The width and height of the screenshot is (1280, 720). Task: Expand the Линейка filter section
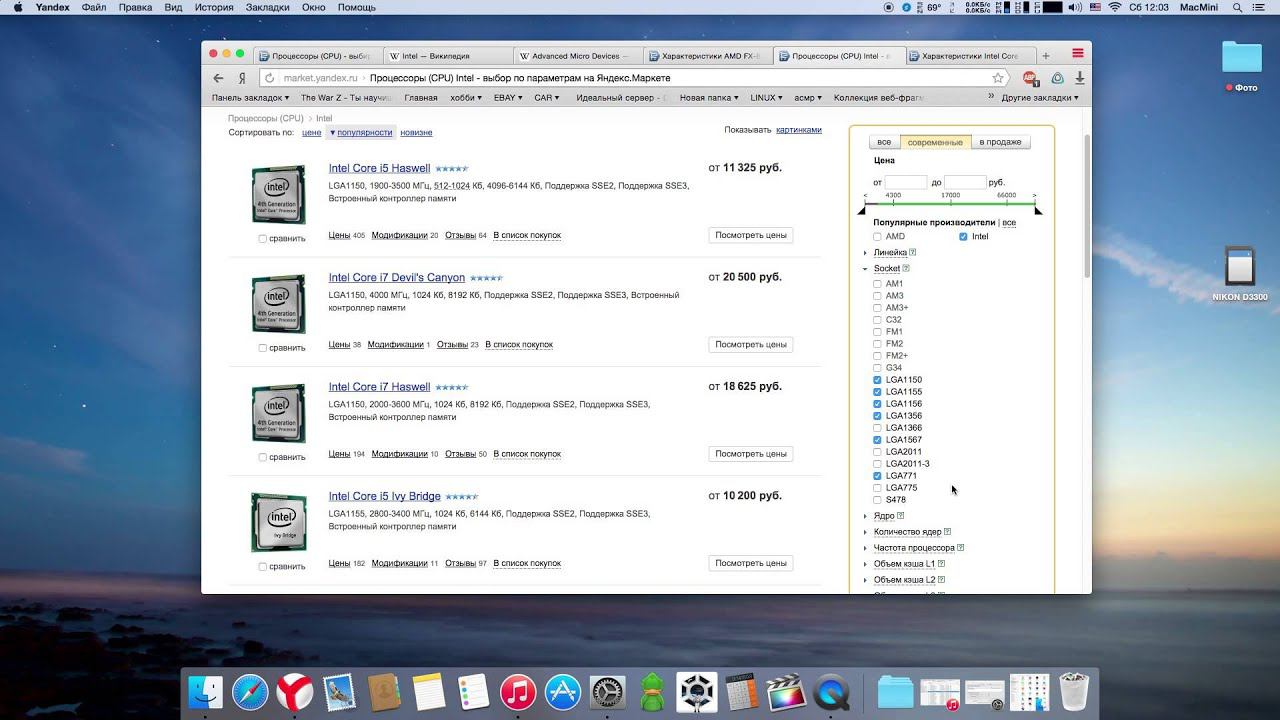tap(890, 253)
